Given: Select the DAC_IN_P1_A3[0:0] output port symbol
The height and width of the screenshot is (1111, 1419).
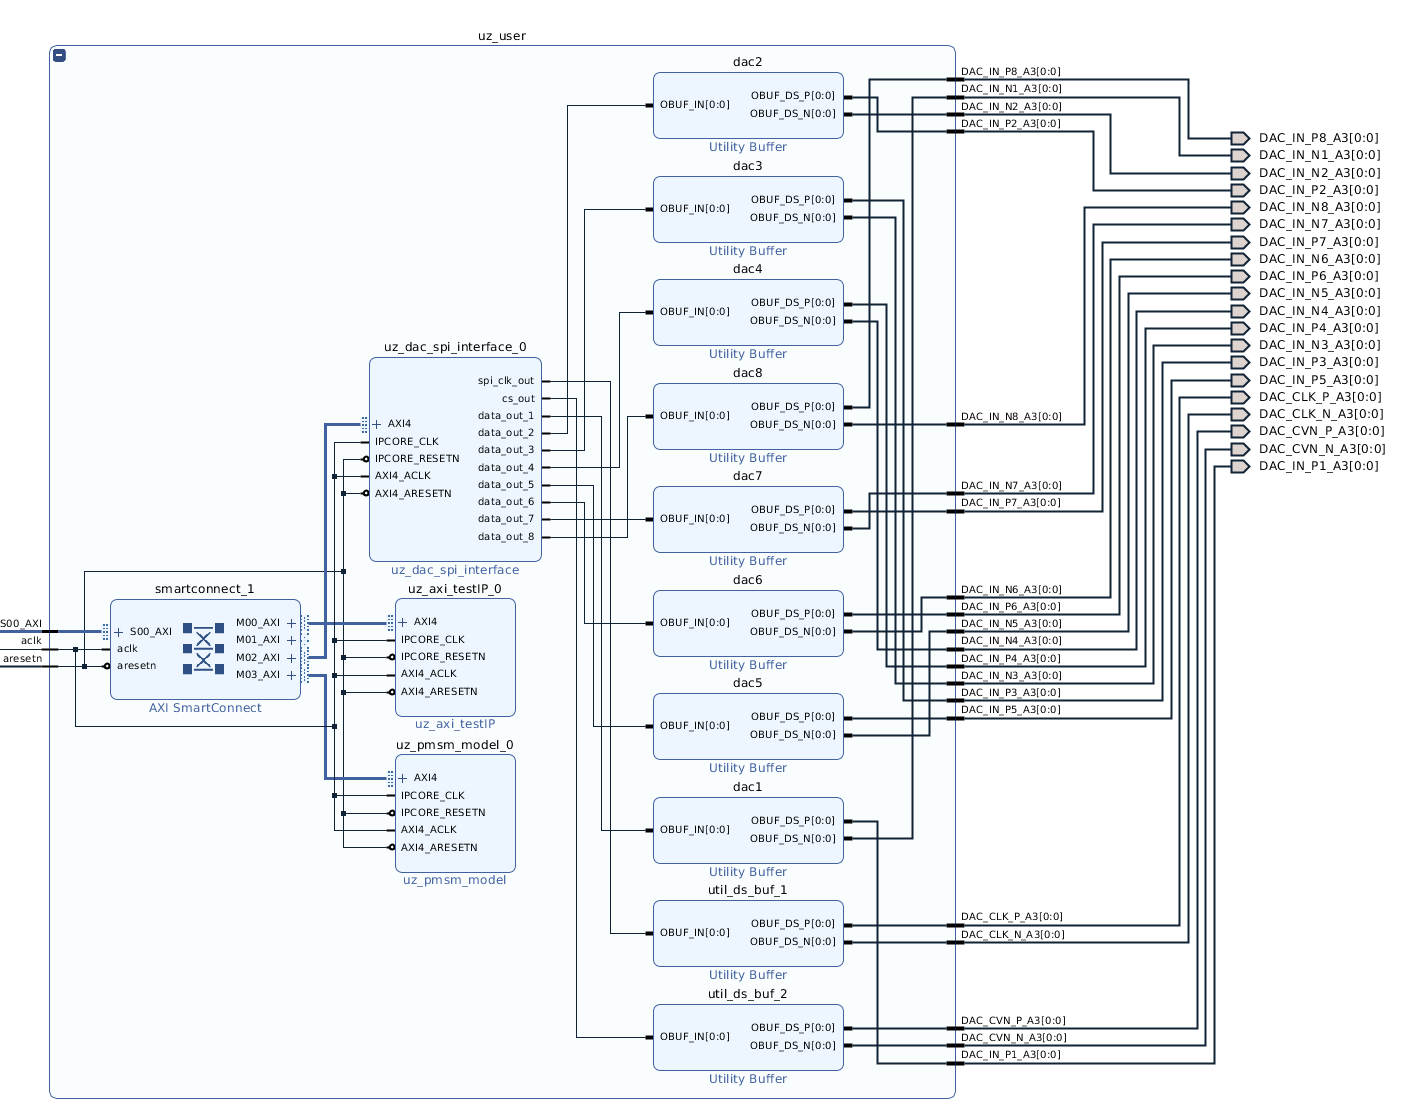Looking at the screenshot, I should (x=1240, y=466).
